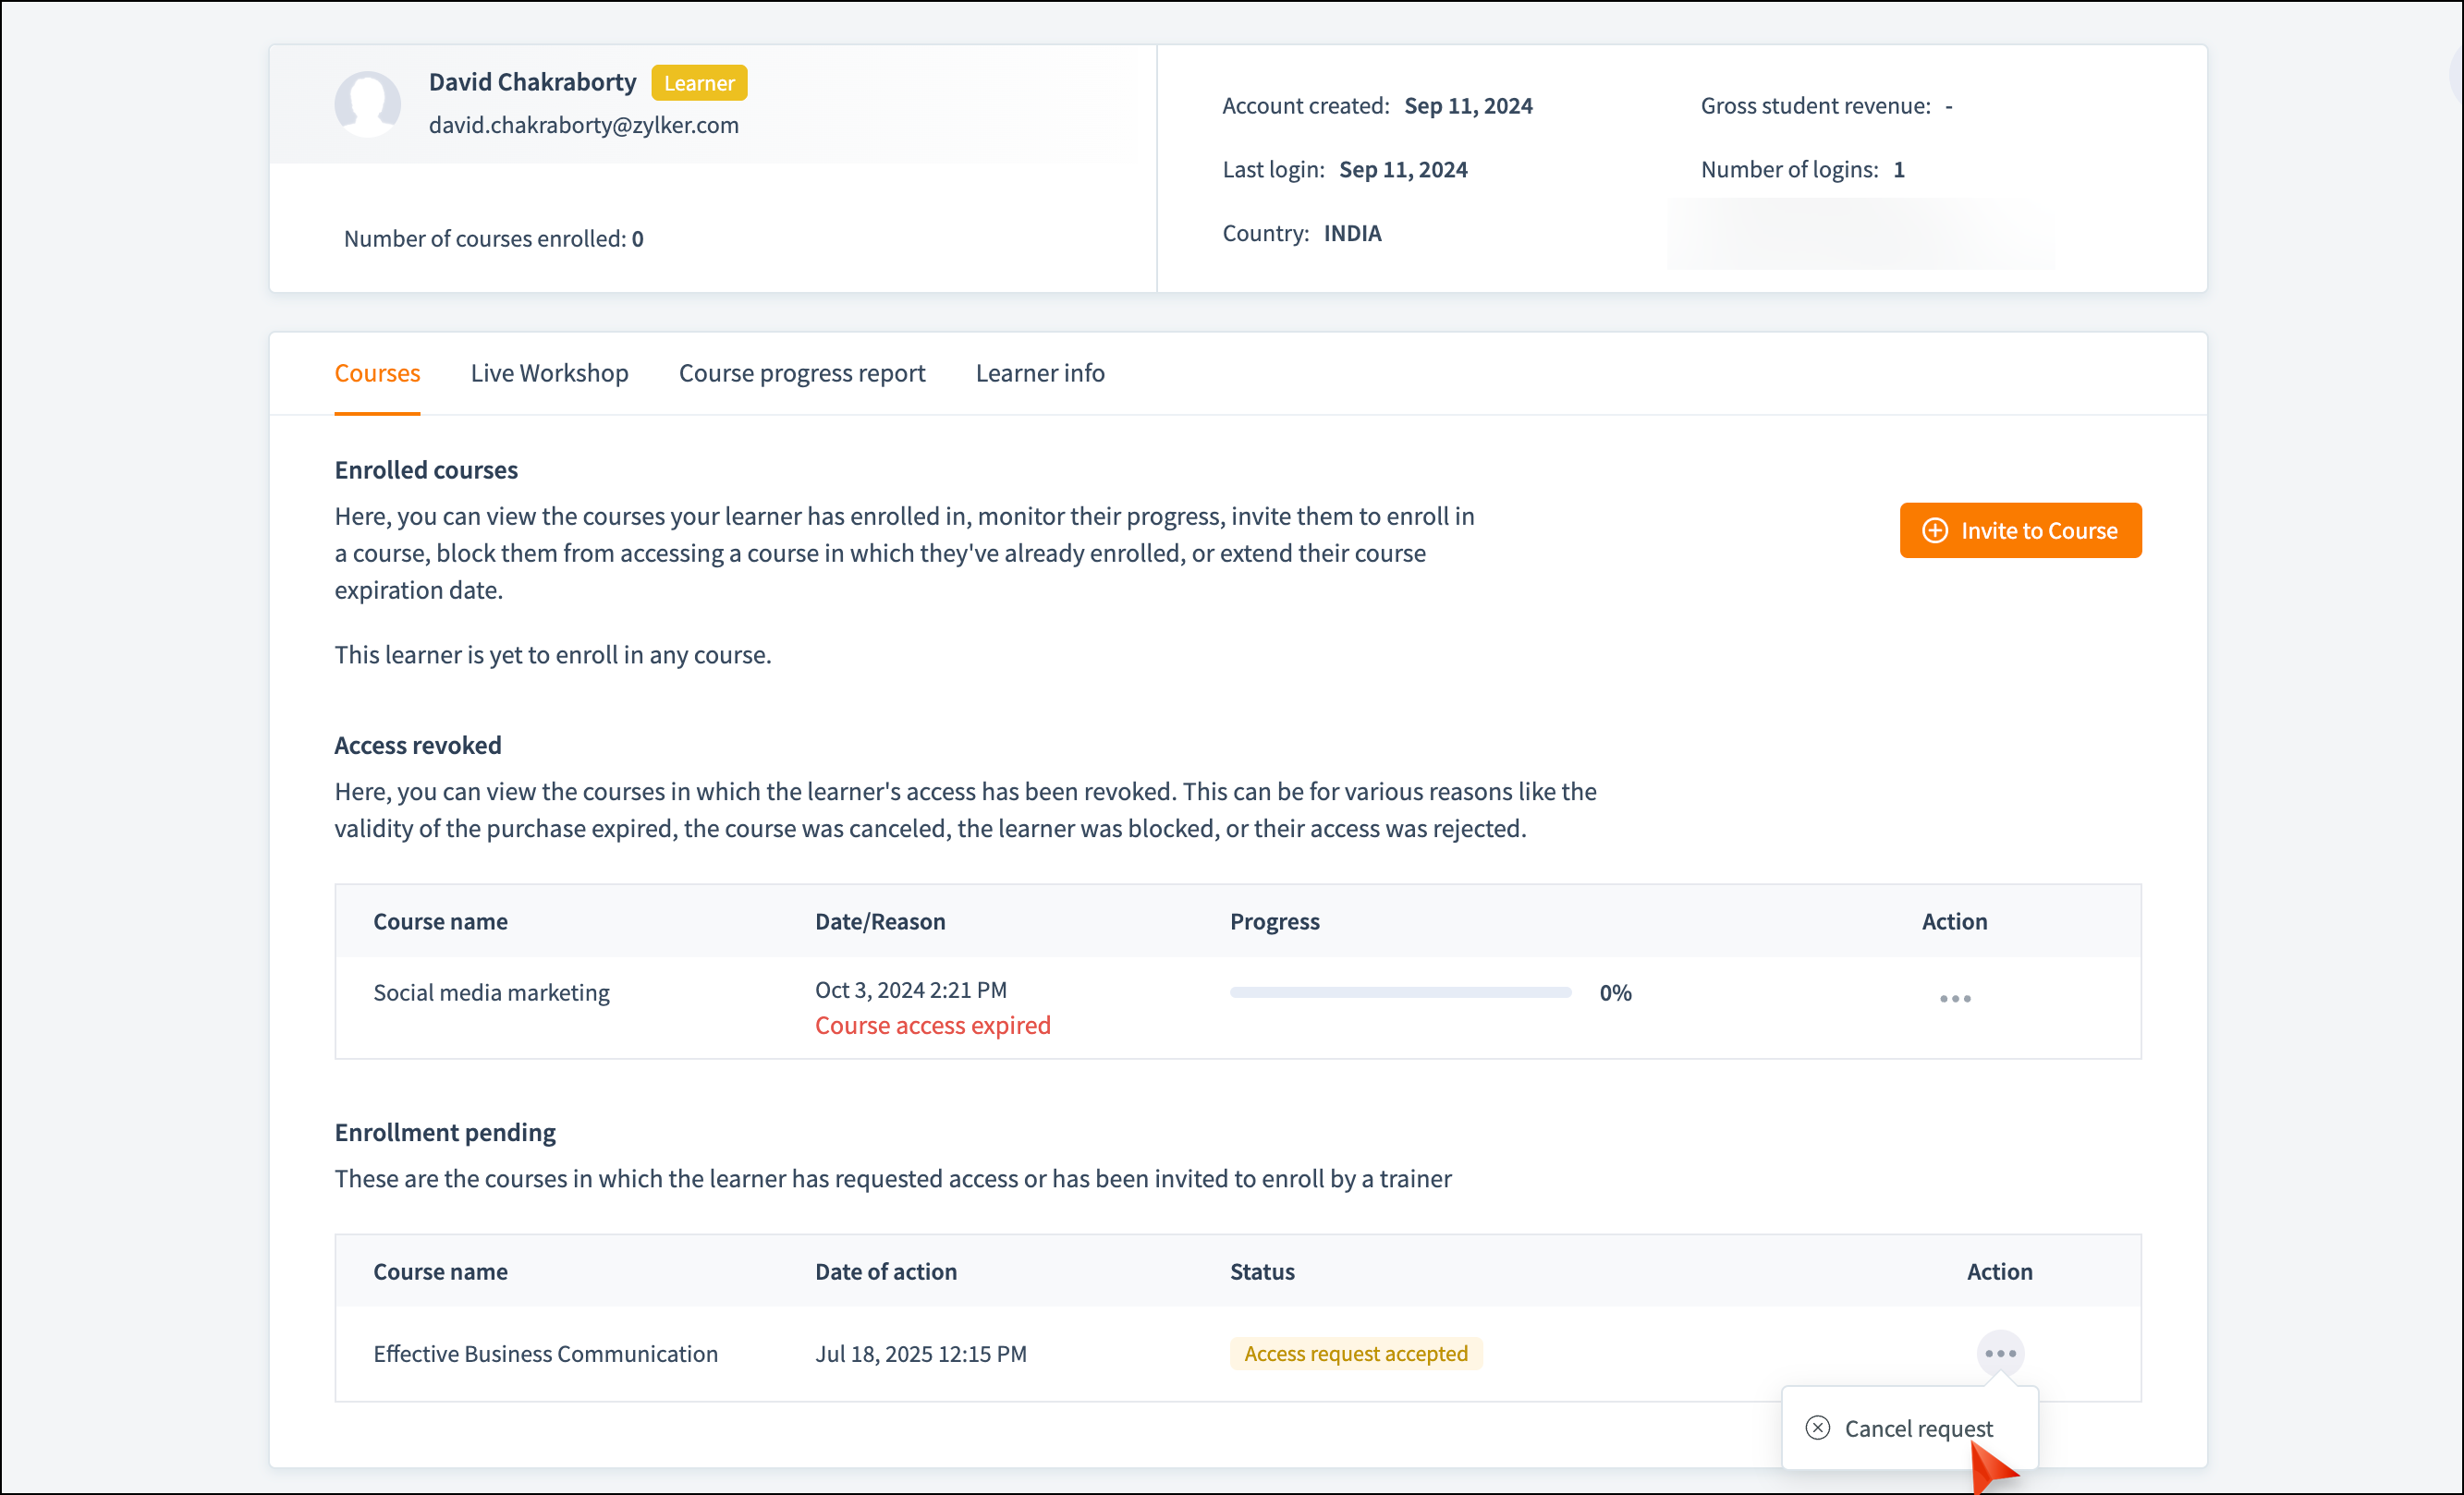Click David Chakraborty name heading
The image size is (2464, 1495).
(532, 82)
